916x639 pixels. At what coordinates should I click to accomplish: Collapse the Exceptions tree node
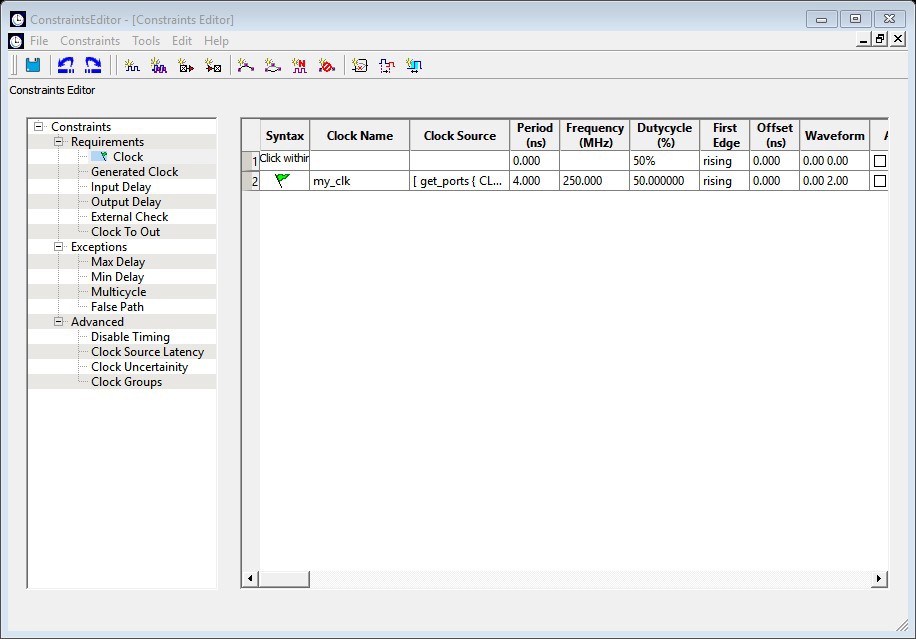(x=59, y=247)
